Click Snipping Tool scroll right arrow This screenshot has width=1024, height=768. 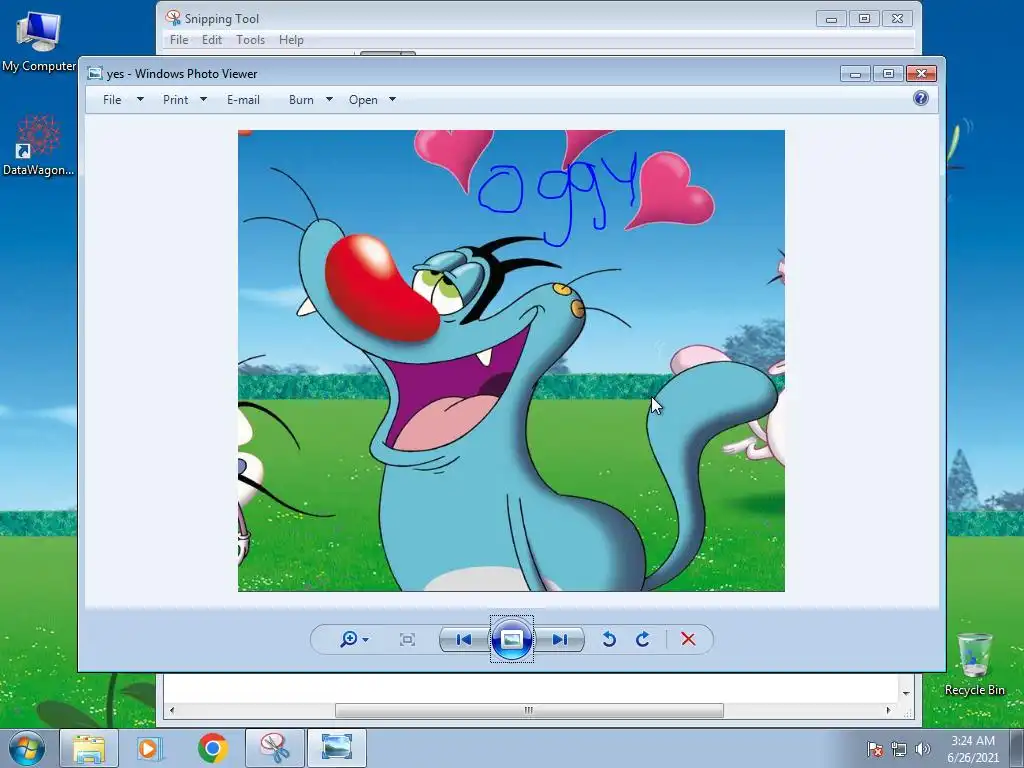pos(888,710)
